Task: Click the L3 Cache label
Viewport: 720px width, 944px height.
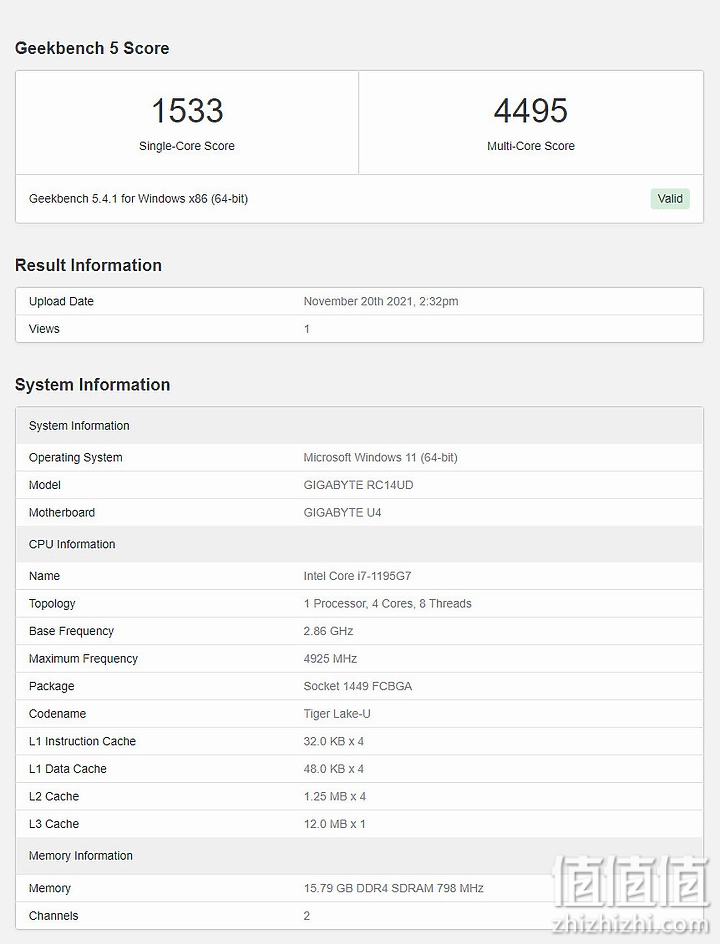Action: pos(54,824)
